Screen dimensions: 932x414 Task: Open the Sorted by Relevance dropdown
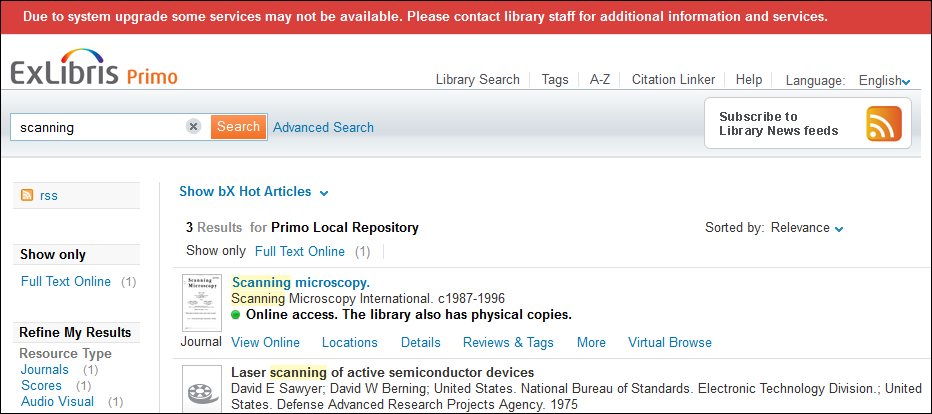[x=806, y=228]
